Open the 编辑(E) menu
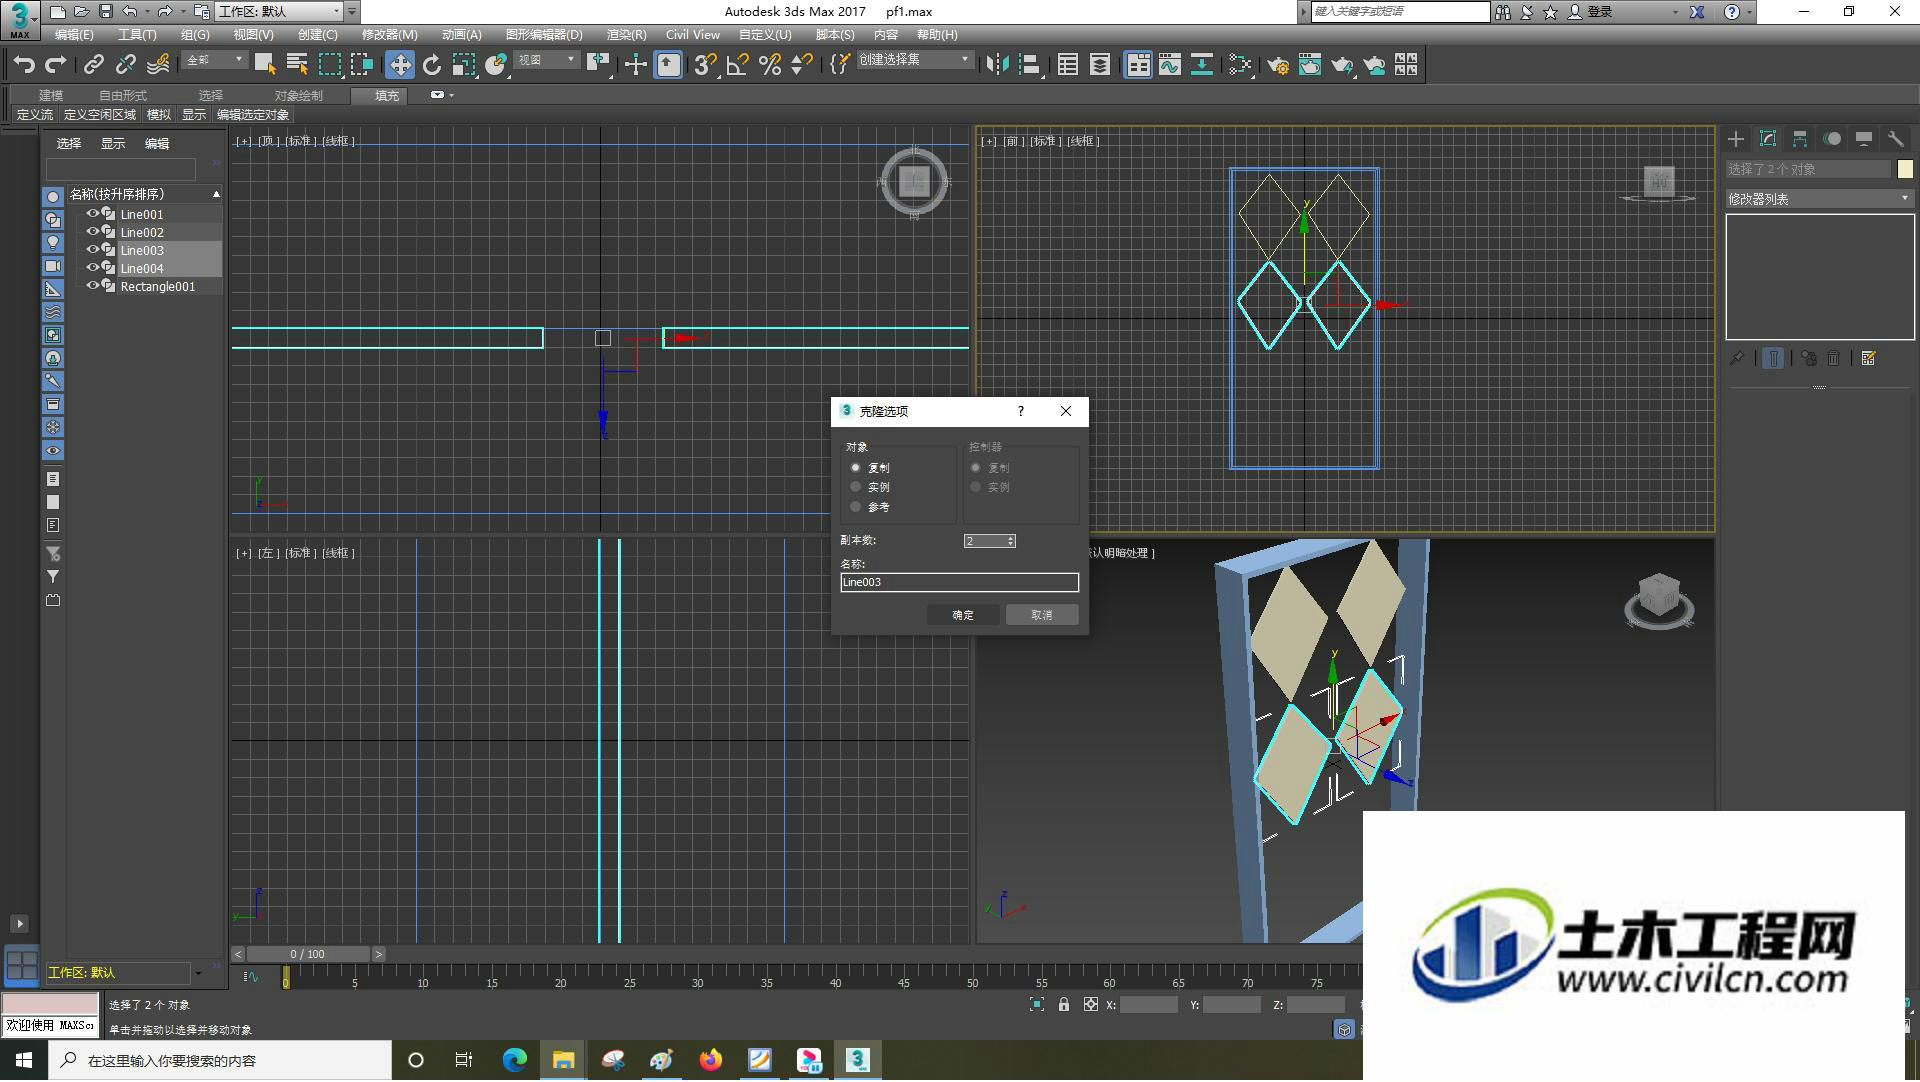The width and height of the screenshot is (1920, 1082). coord(74,35)
